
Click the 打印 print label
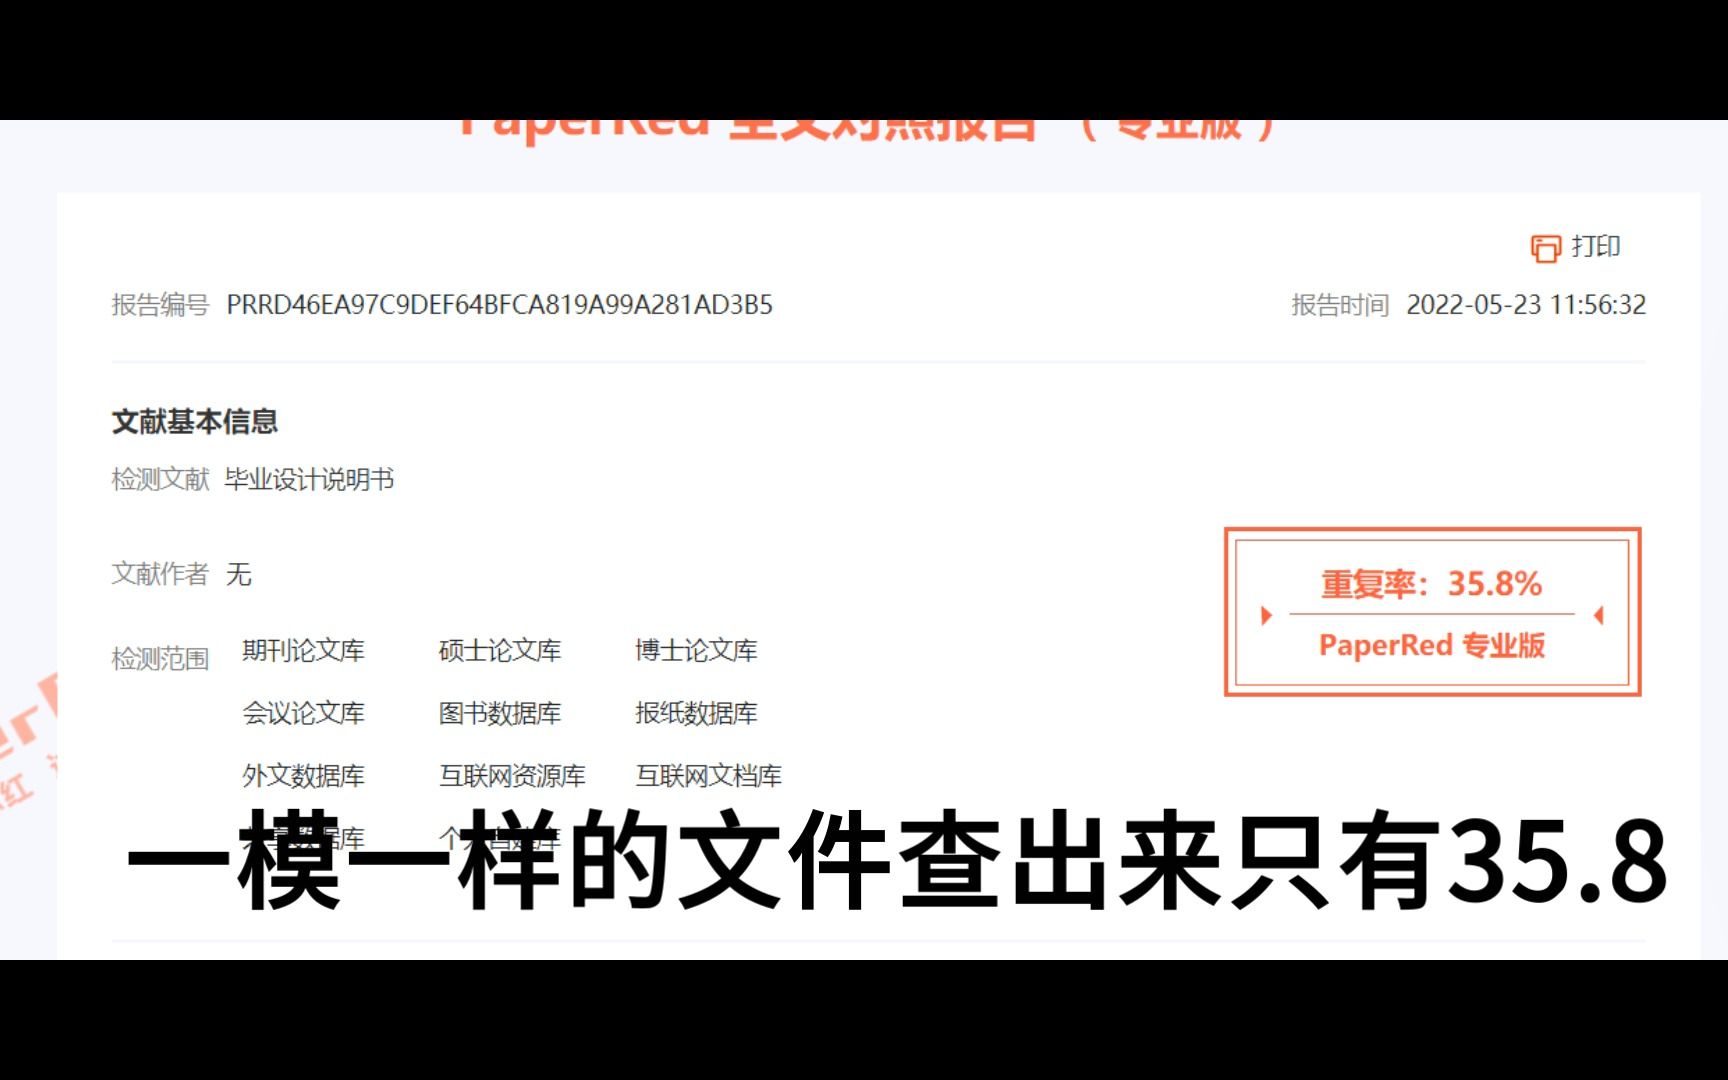pos(1596,247)
